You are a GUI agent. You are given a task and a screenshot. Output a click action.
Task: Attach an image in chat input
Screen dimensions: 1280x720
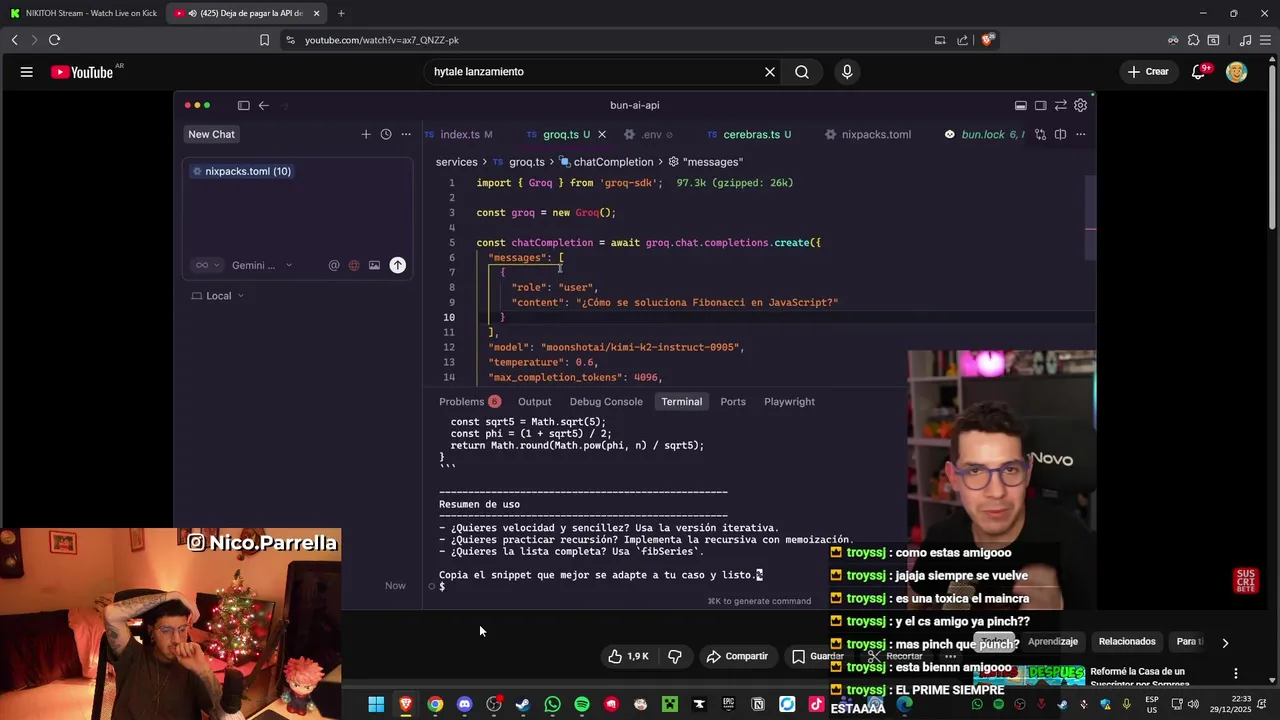click(x=374, y=265)
